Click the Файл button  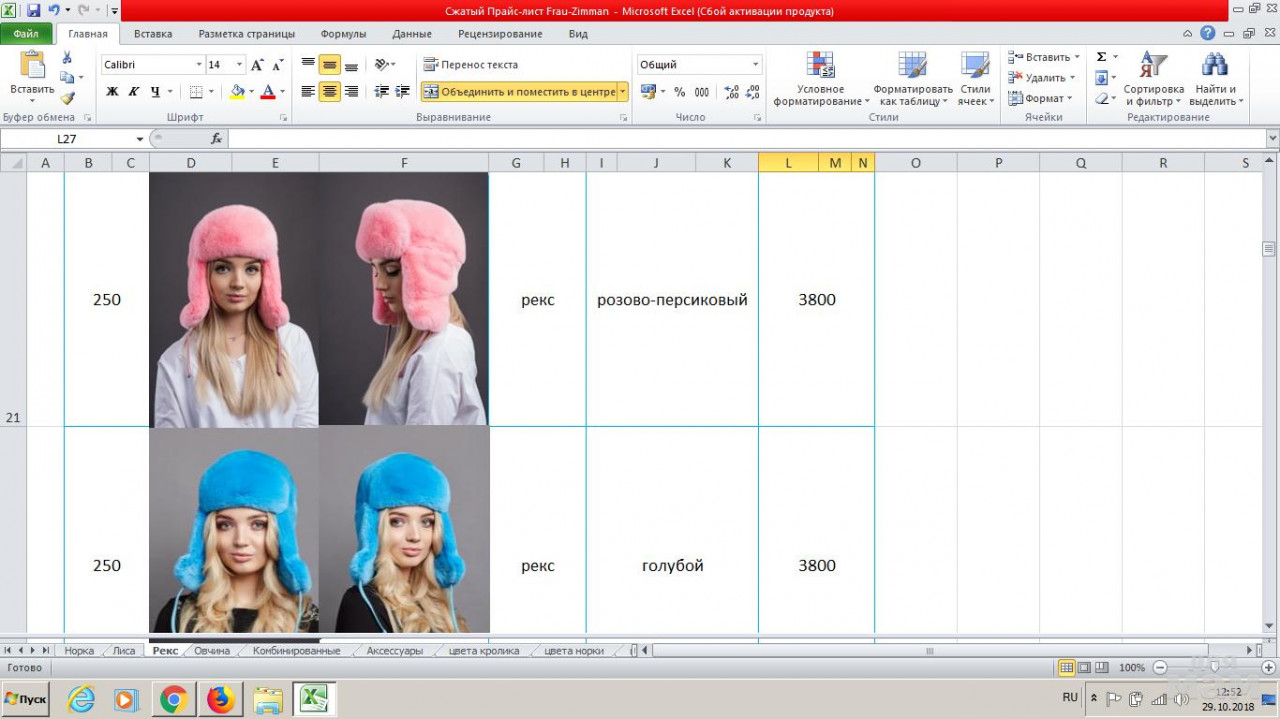[x=26, y=34]
